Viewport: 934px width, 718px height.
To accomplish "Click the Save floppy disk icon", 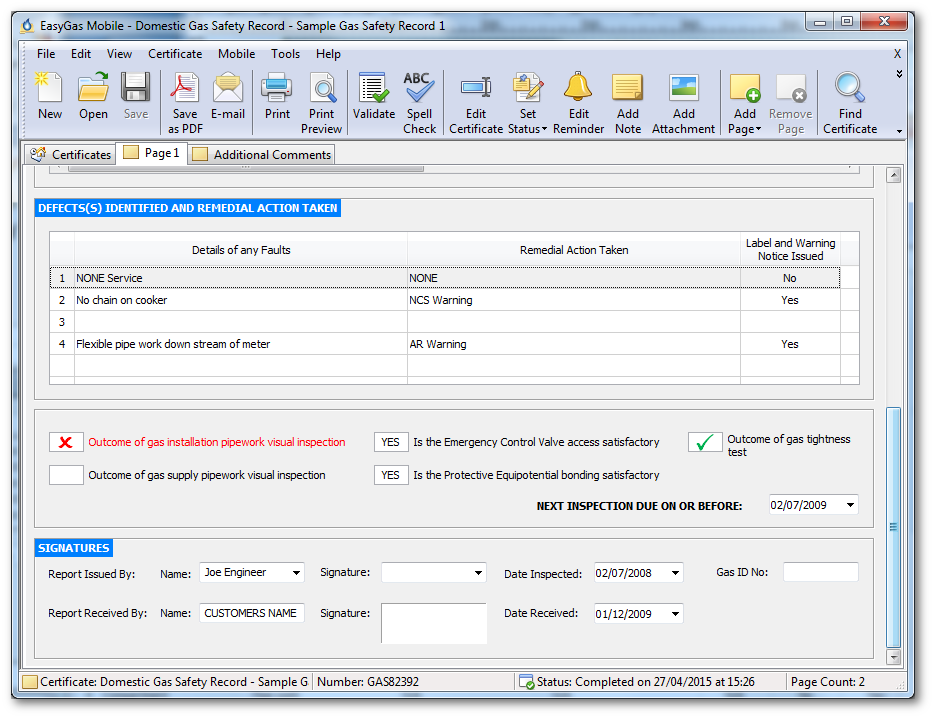I will coord(136,88).
